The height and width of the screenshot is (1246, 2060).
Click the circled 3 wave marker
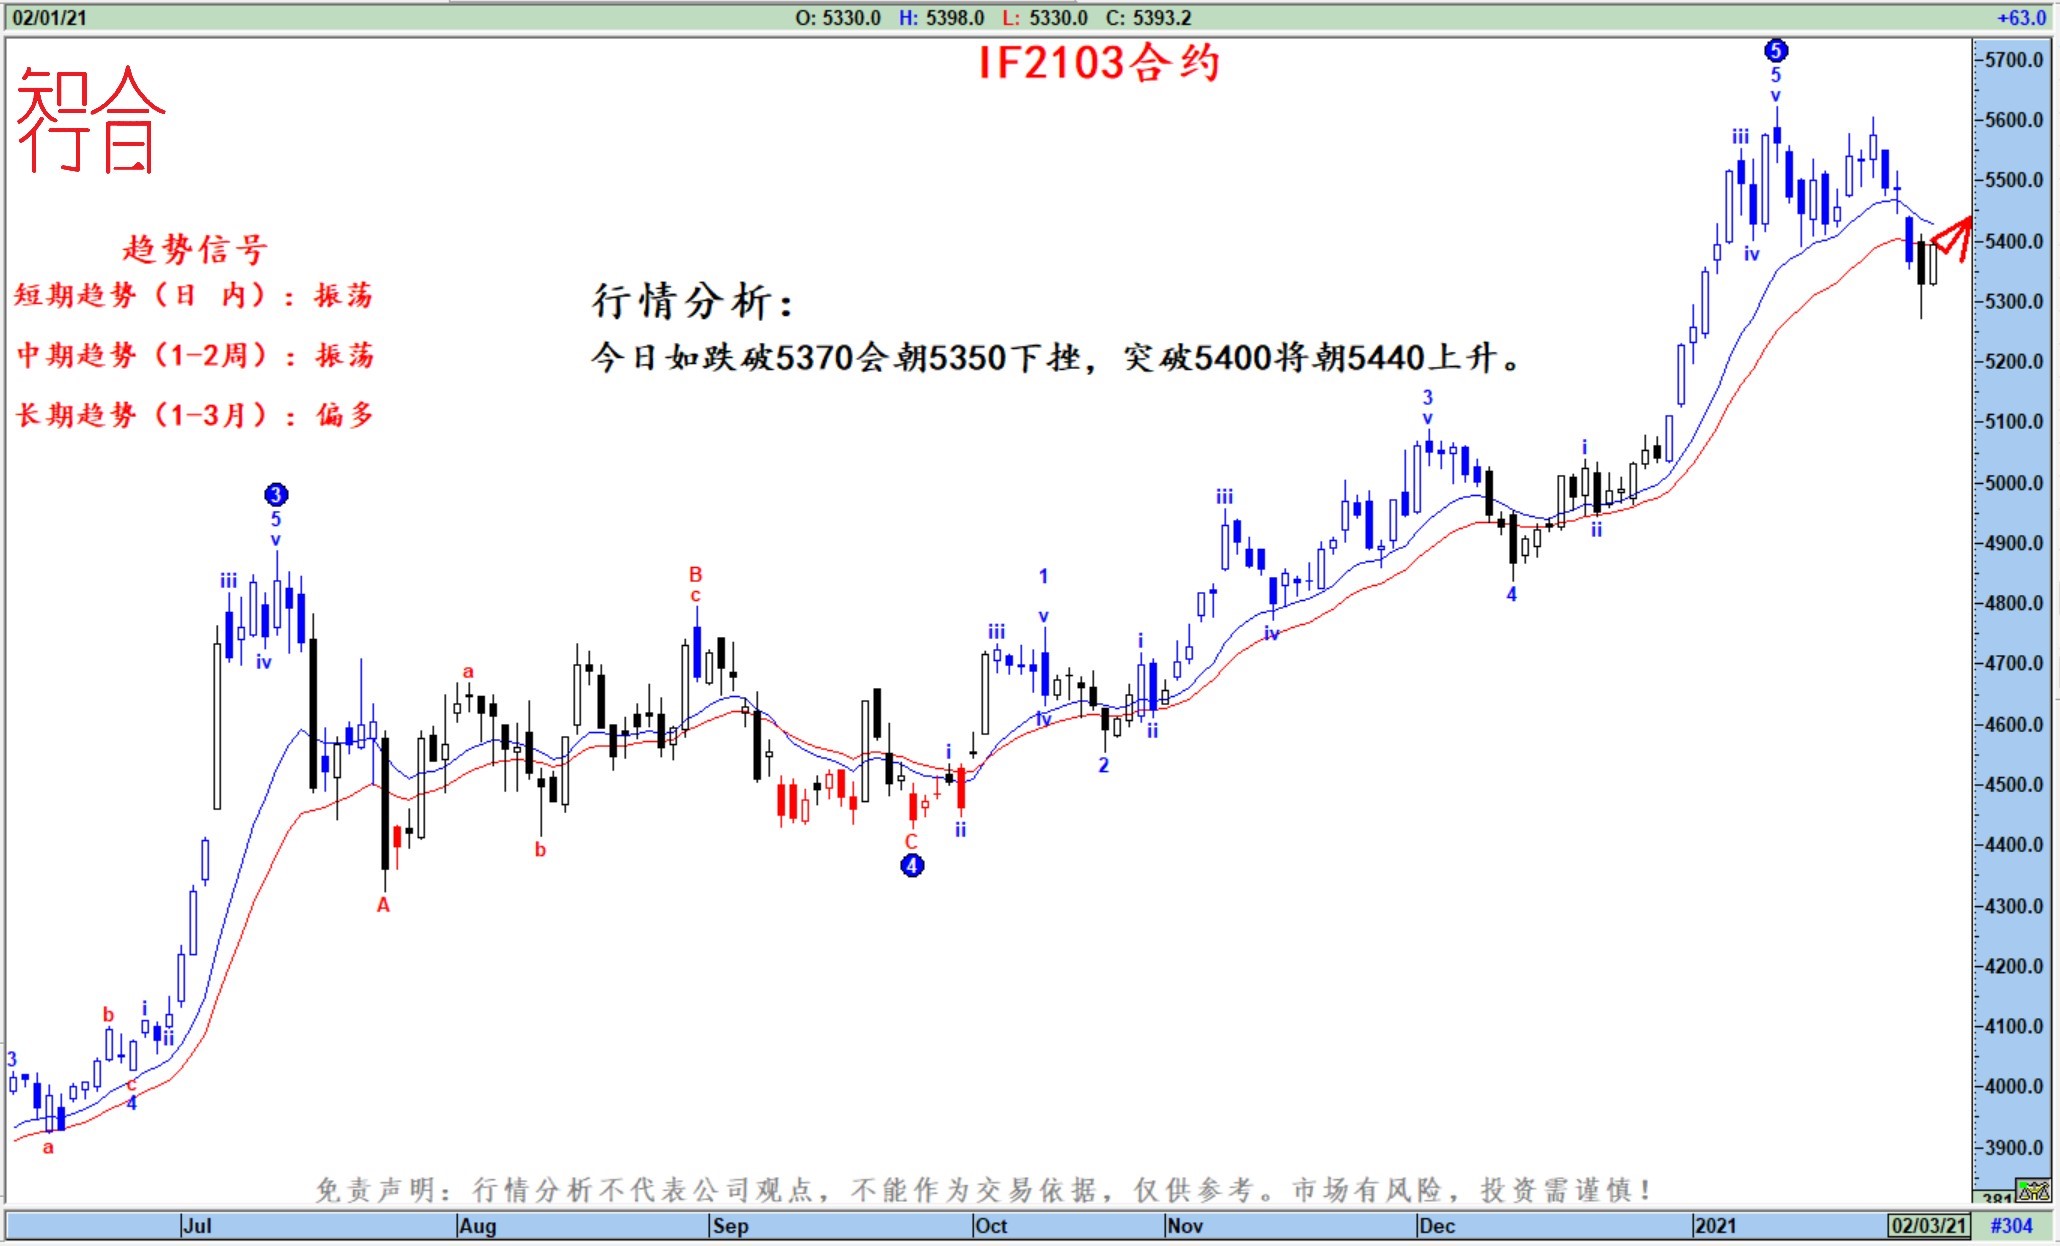point(276,494)
